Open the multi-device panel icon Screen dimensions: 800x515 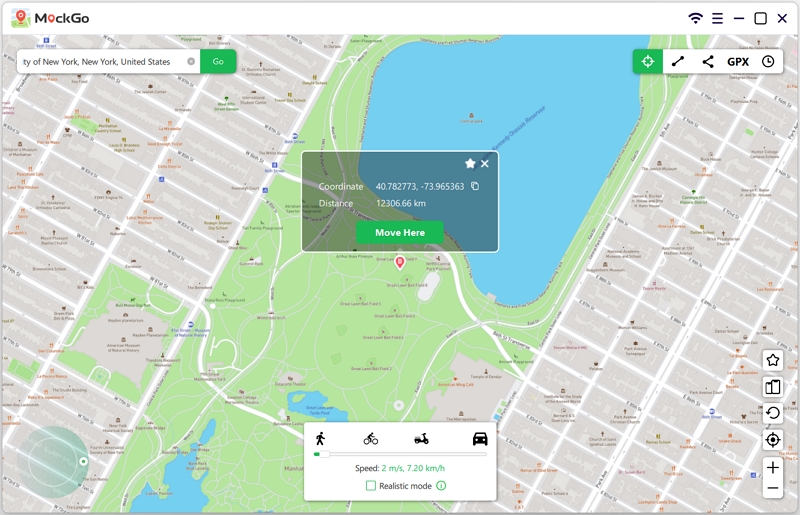pyautogui.click(x=772, y=387)
